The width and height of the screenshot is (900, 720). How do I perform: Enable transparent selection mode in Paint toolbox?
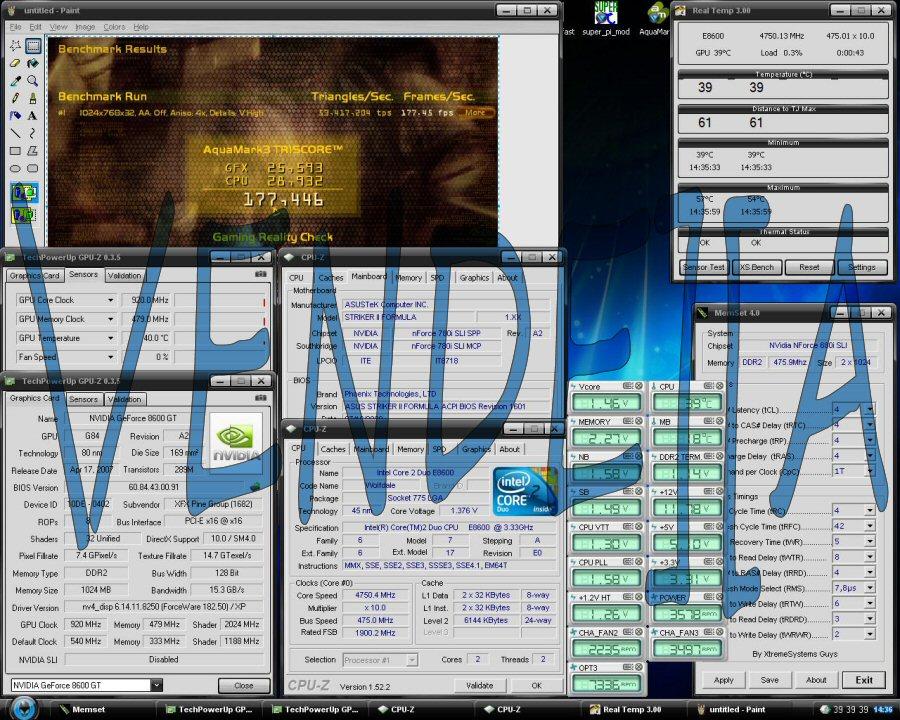(24, 215)
